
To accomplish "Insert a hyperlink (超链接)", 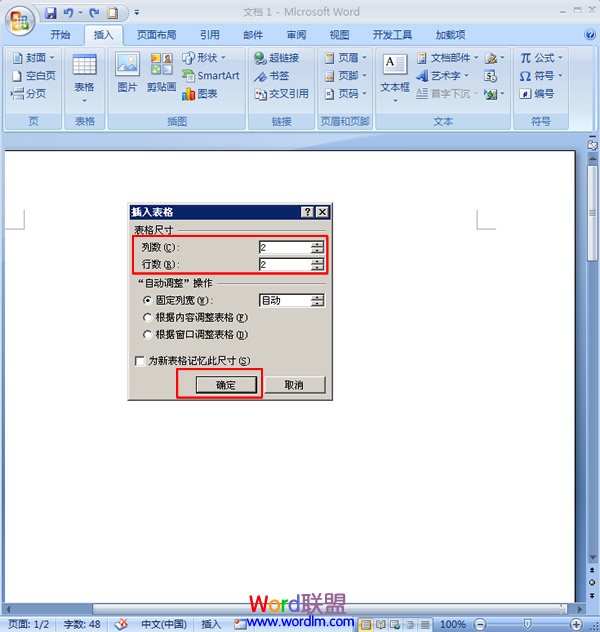I will [276, 58].
